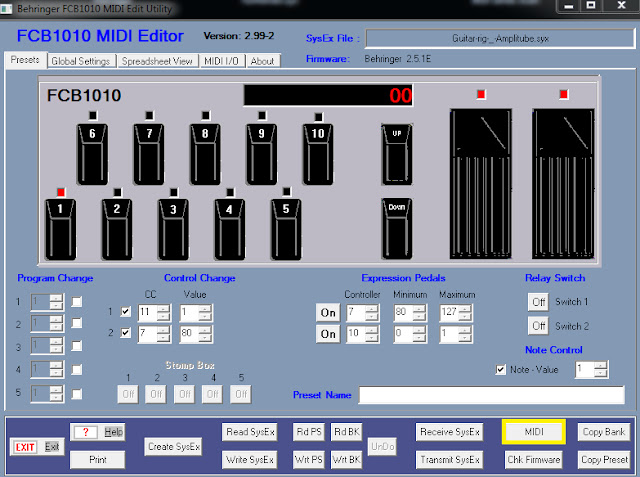Click the right expression pedal graphic

(563, 184)
